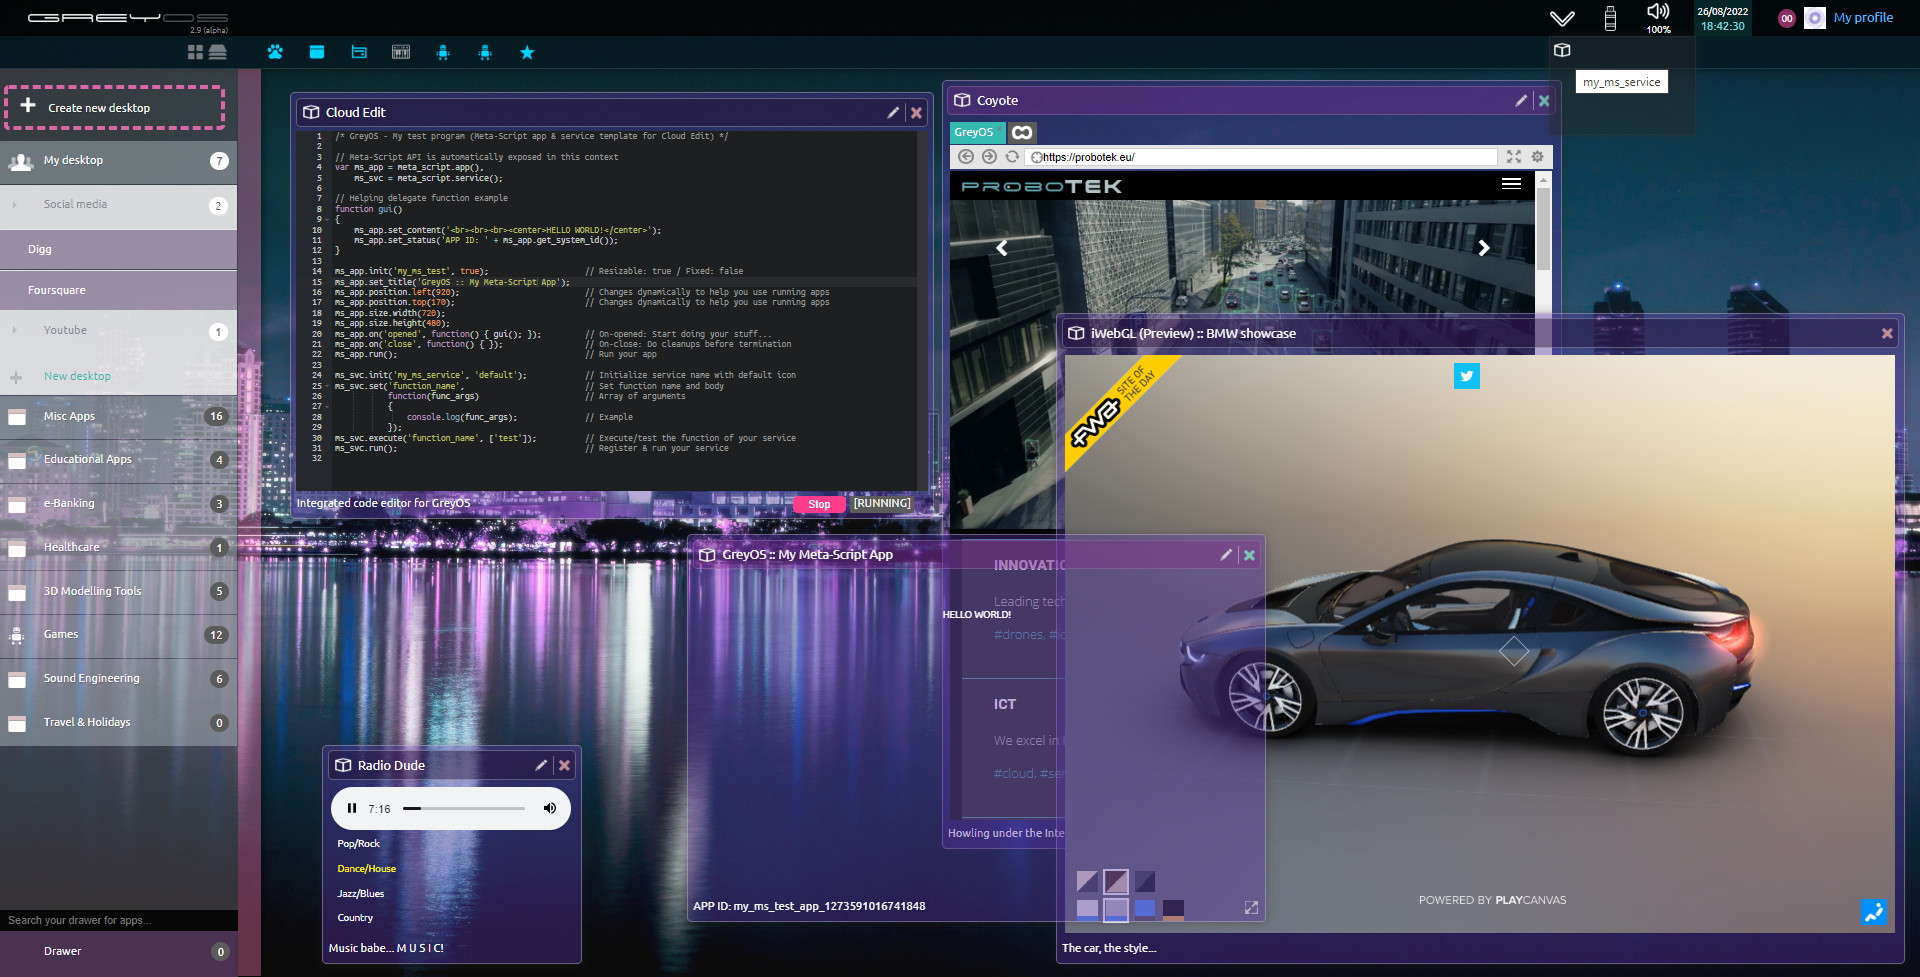1920x977 pixels.
Task: Click the outlined window icon in dock
Action: coord(359,52)
